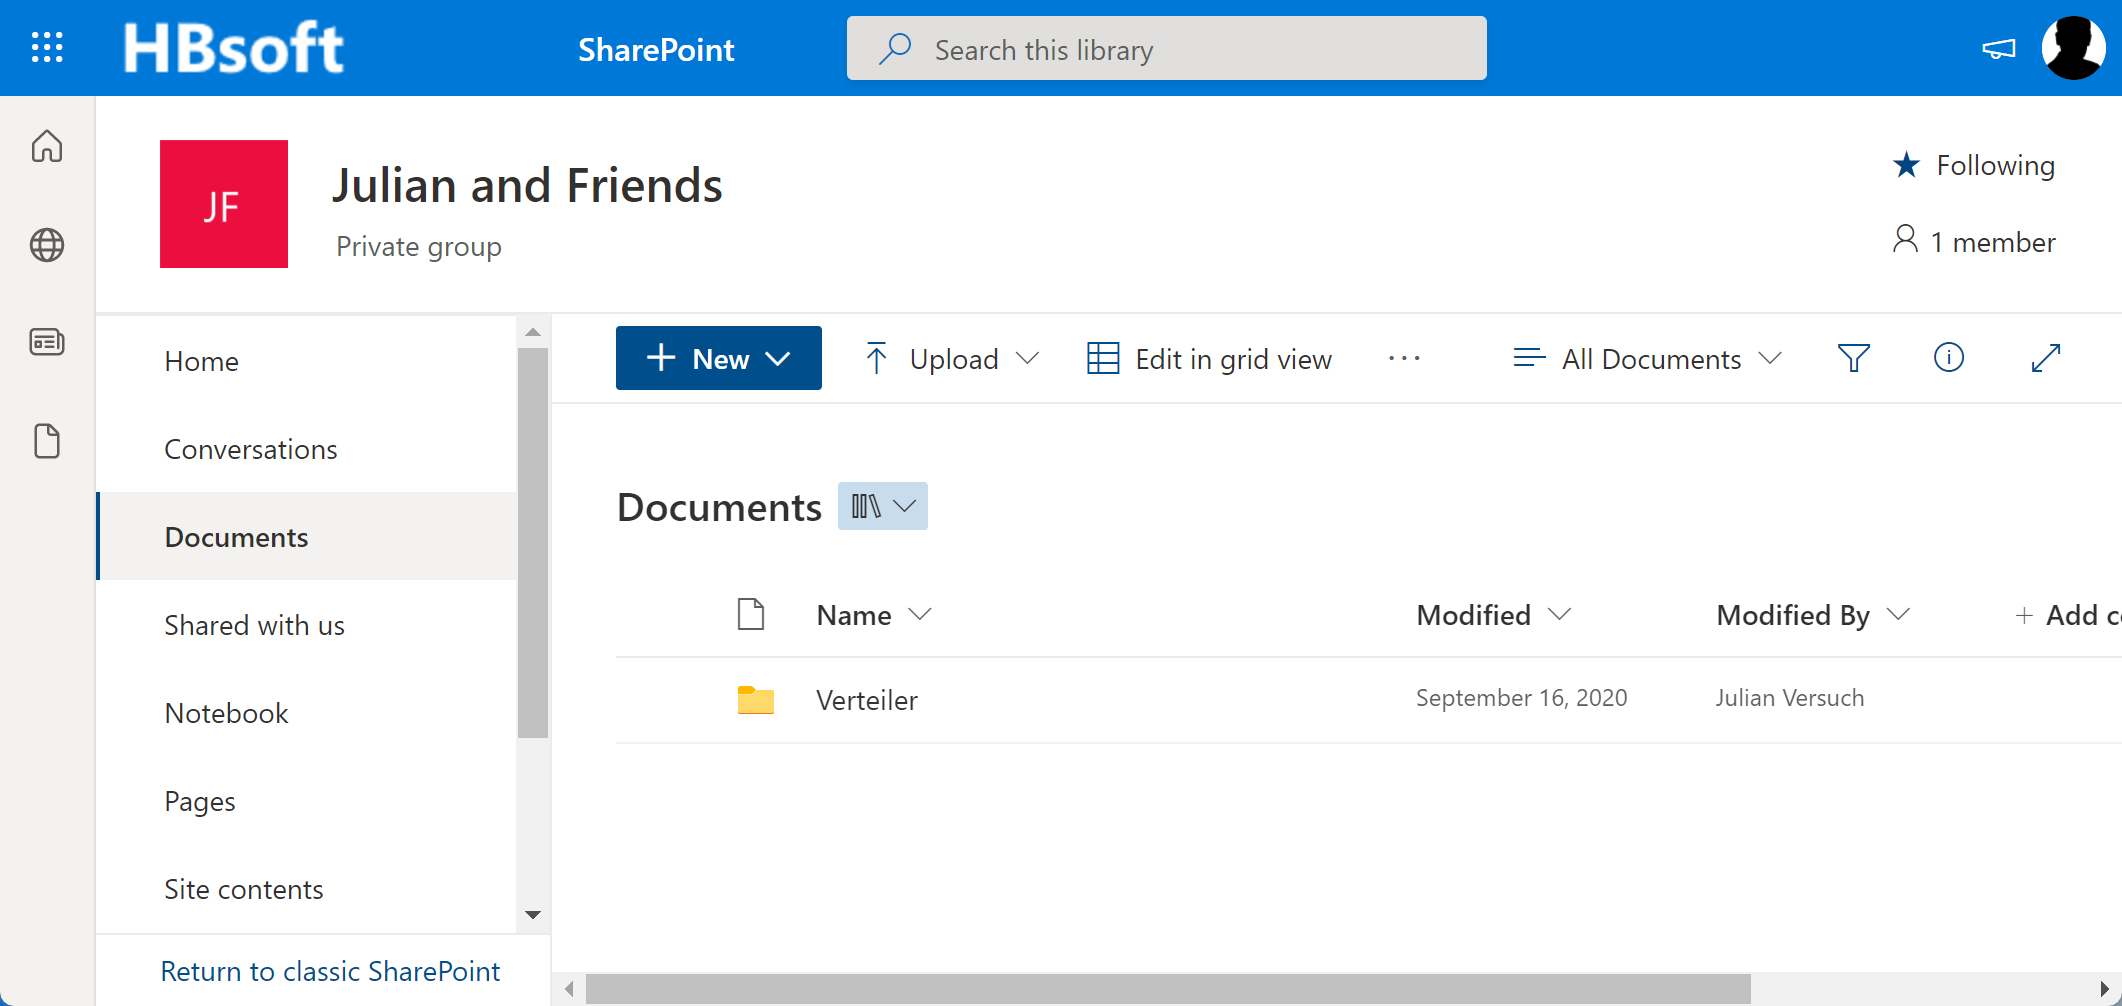
Task: Open the New dropdown button
Action: (718, 358)
